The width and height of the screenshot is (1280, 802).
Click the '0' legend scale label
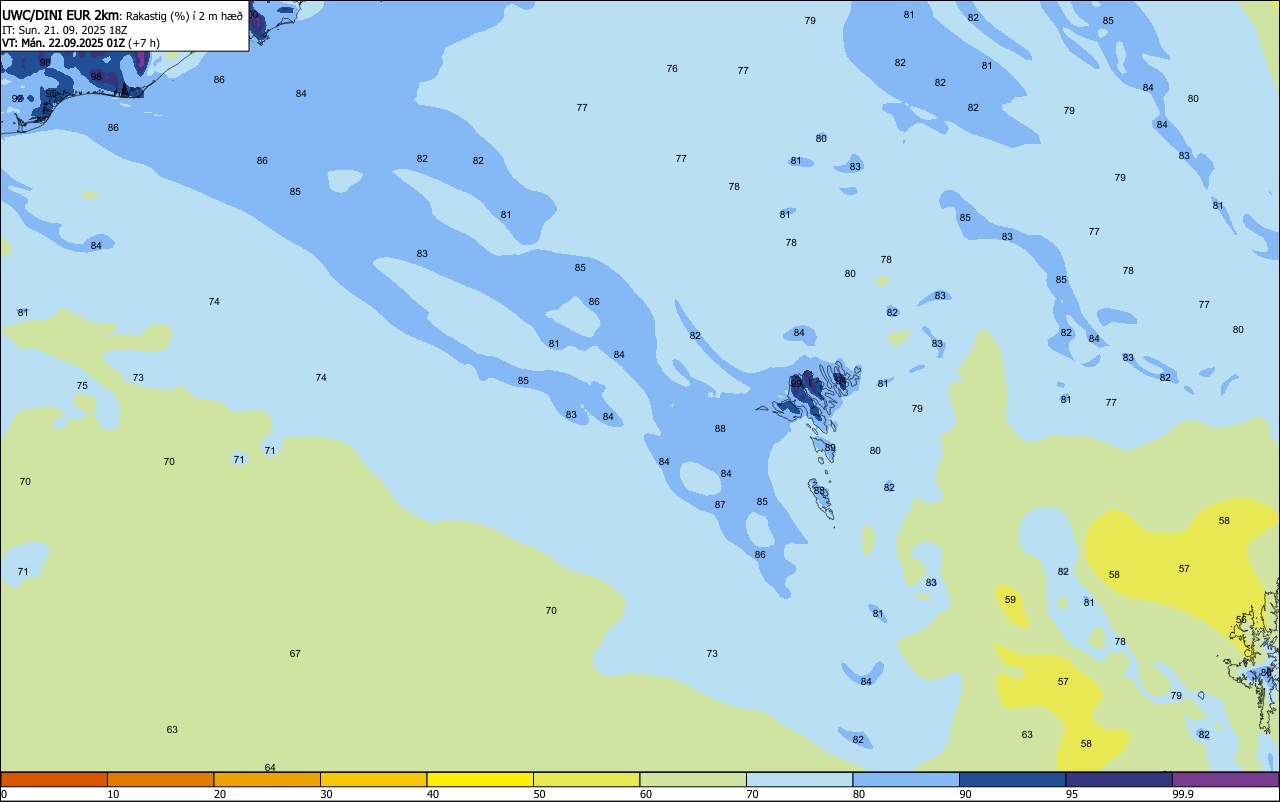(4, 794)
